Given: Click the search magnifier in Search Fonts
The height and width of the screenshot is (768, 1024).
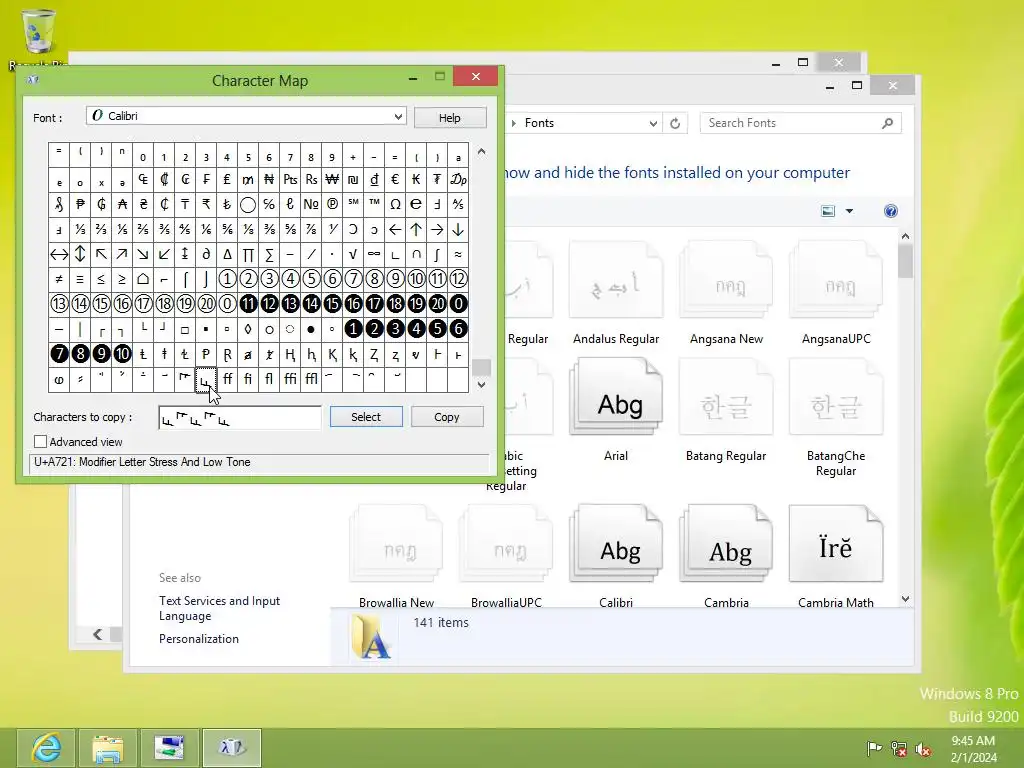Looking at the screenshot, I should click(888, 123).
